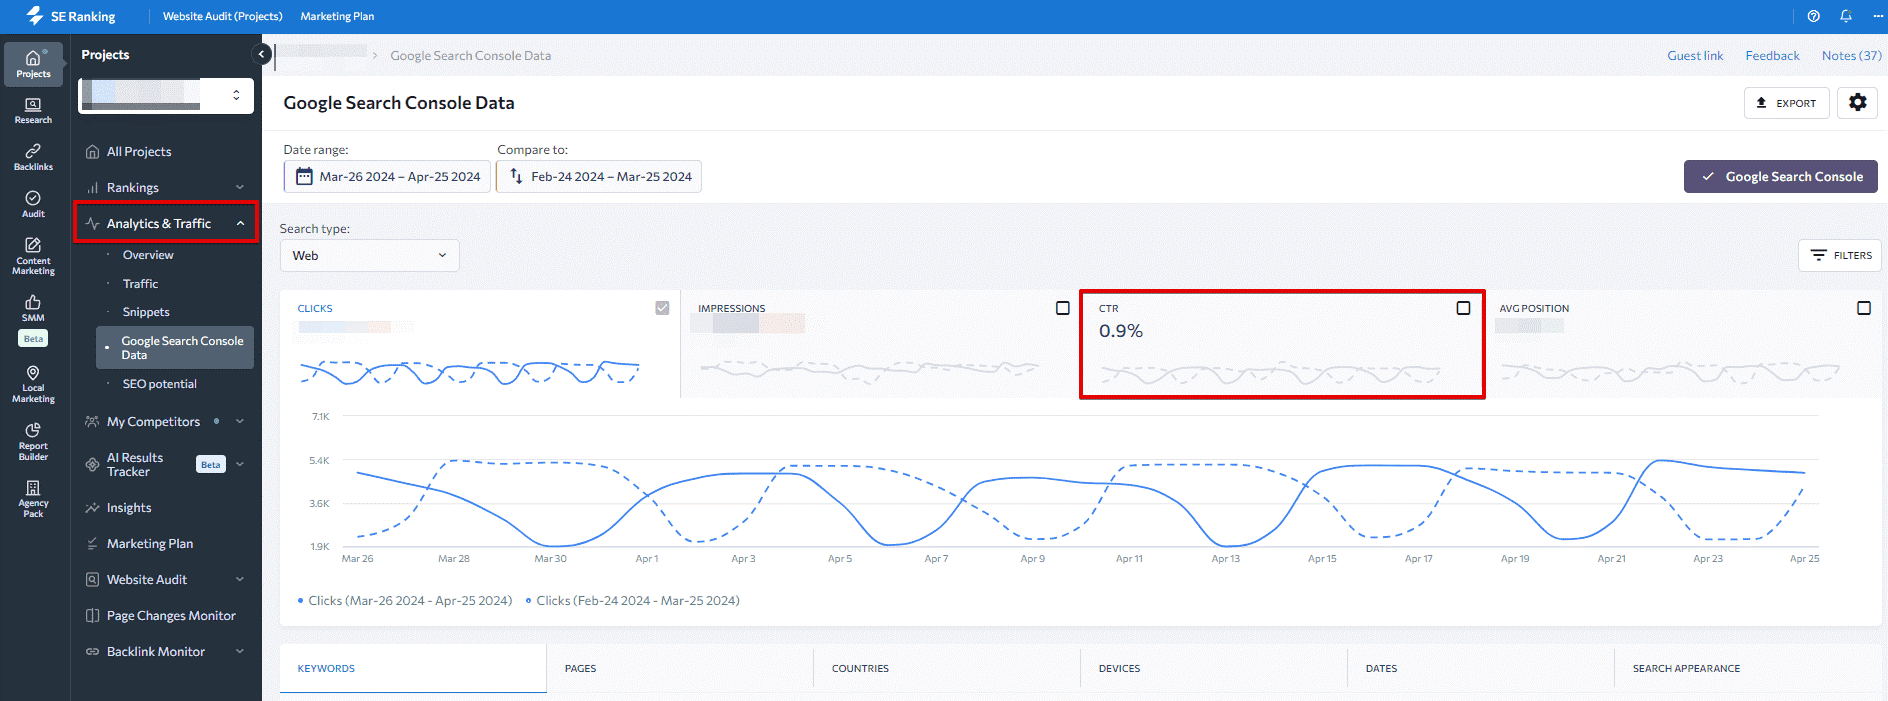
Task: Click the Clicks Mar-26 2024 – Apr-25 2024 legend
Action: click(405, 600)
